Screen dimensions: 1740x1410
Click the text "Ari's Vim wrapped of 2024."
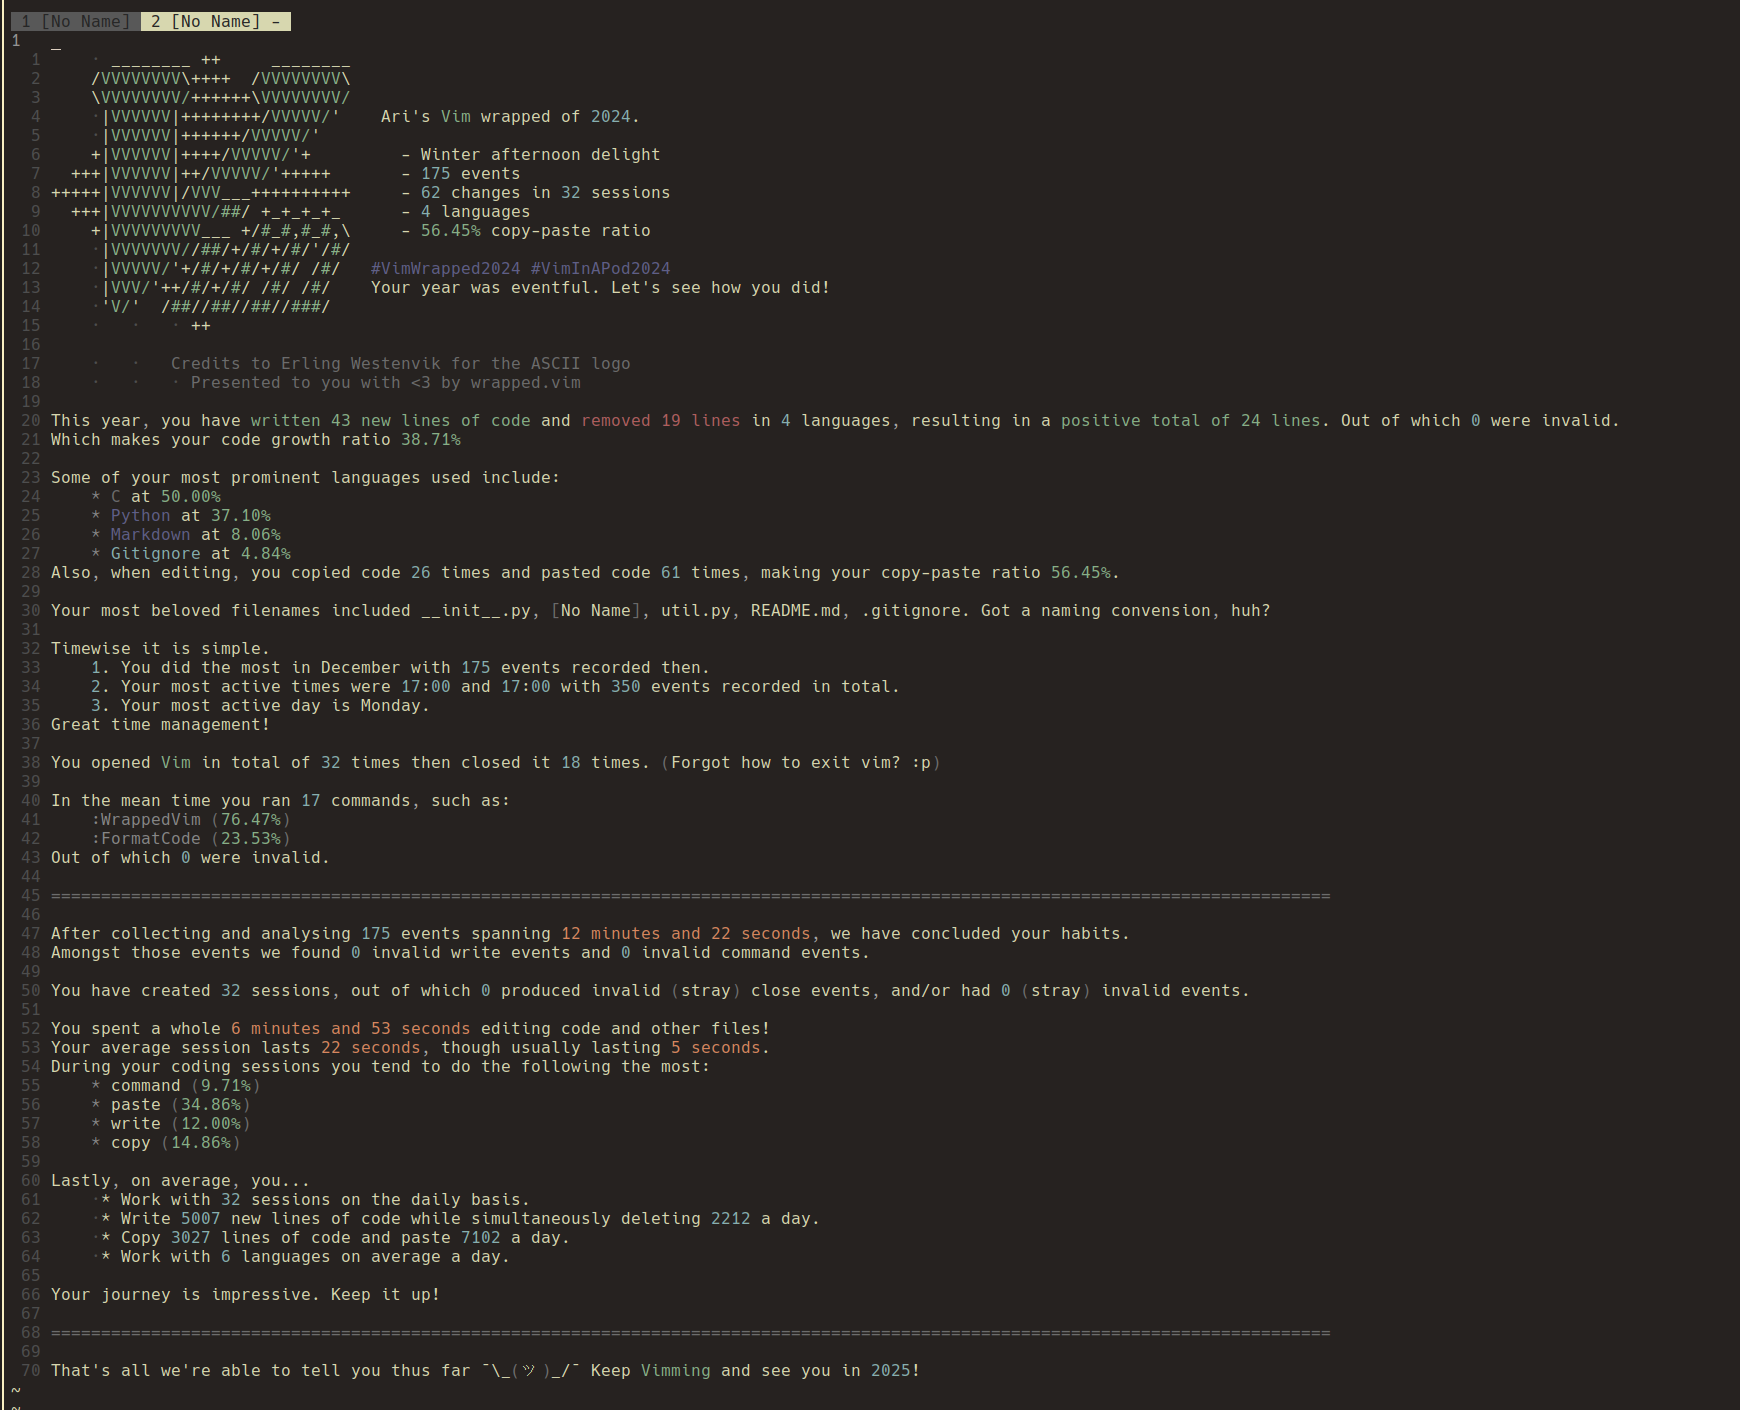pyautogui.click(x=510, y=116)
